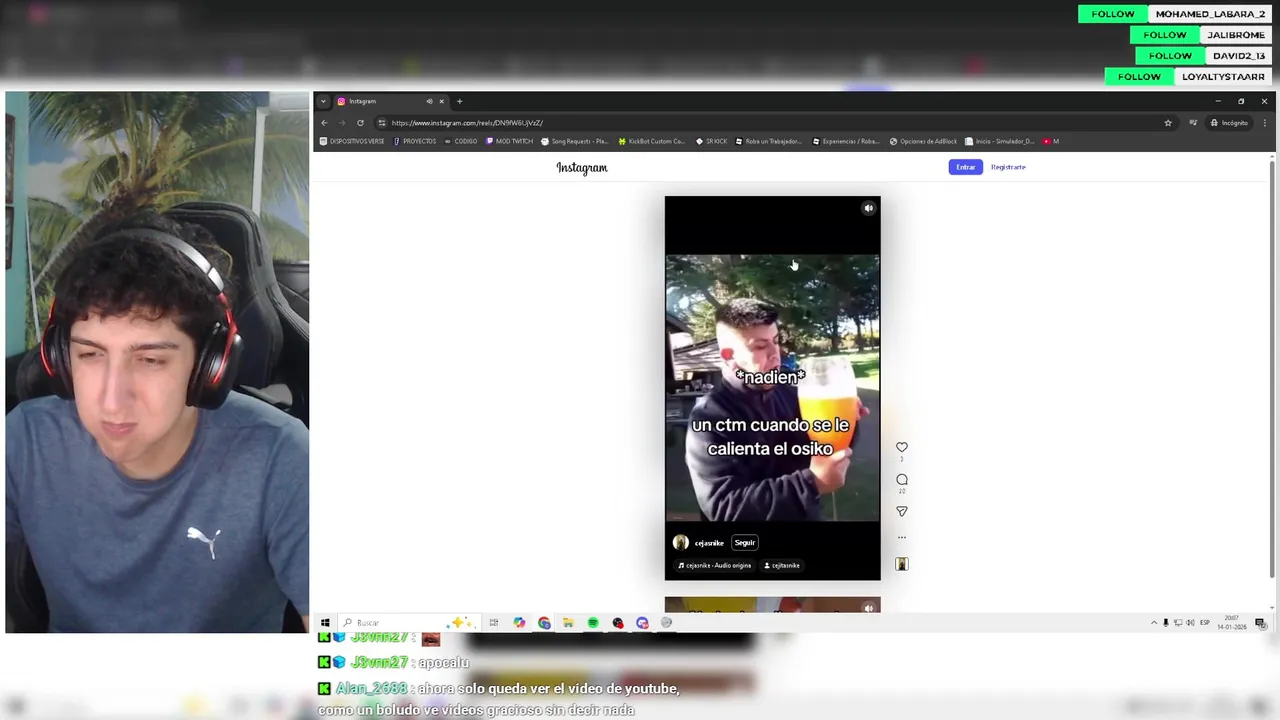Open Task View on the taskbar
This screenshot has height=720, width=1280.
494,623
